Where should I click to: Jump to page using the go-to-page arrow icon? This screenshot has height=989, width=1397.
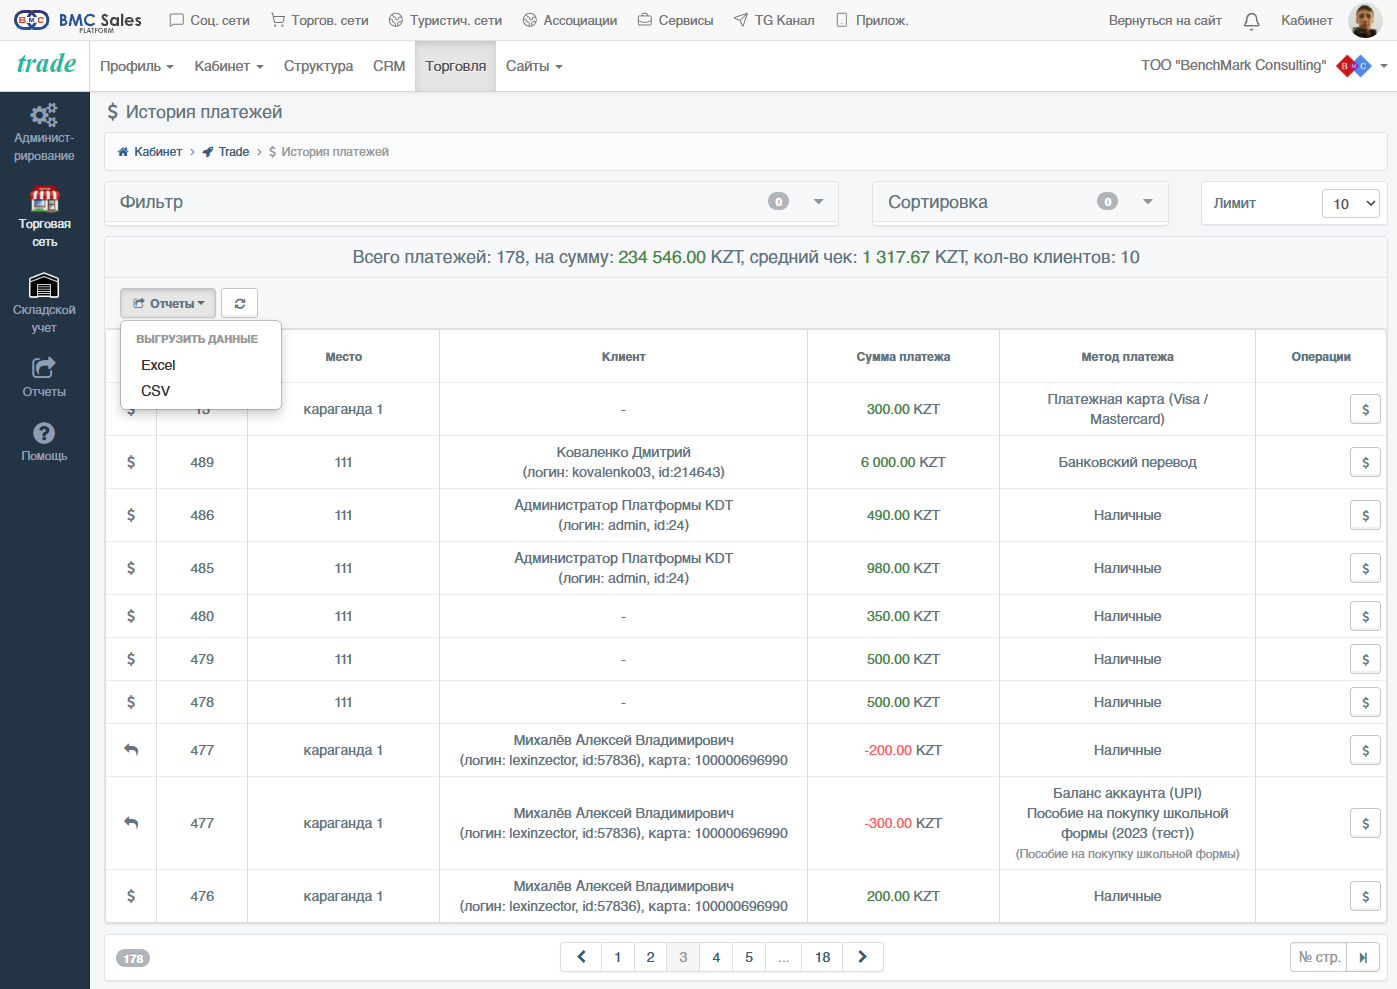[x=1363, y=957]
